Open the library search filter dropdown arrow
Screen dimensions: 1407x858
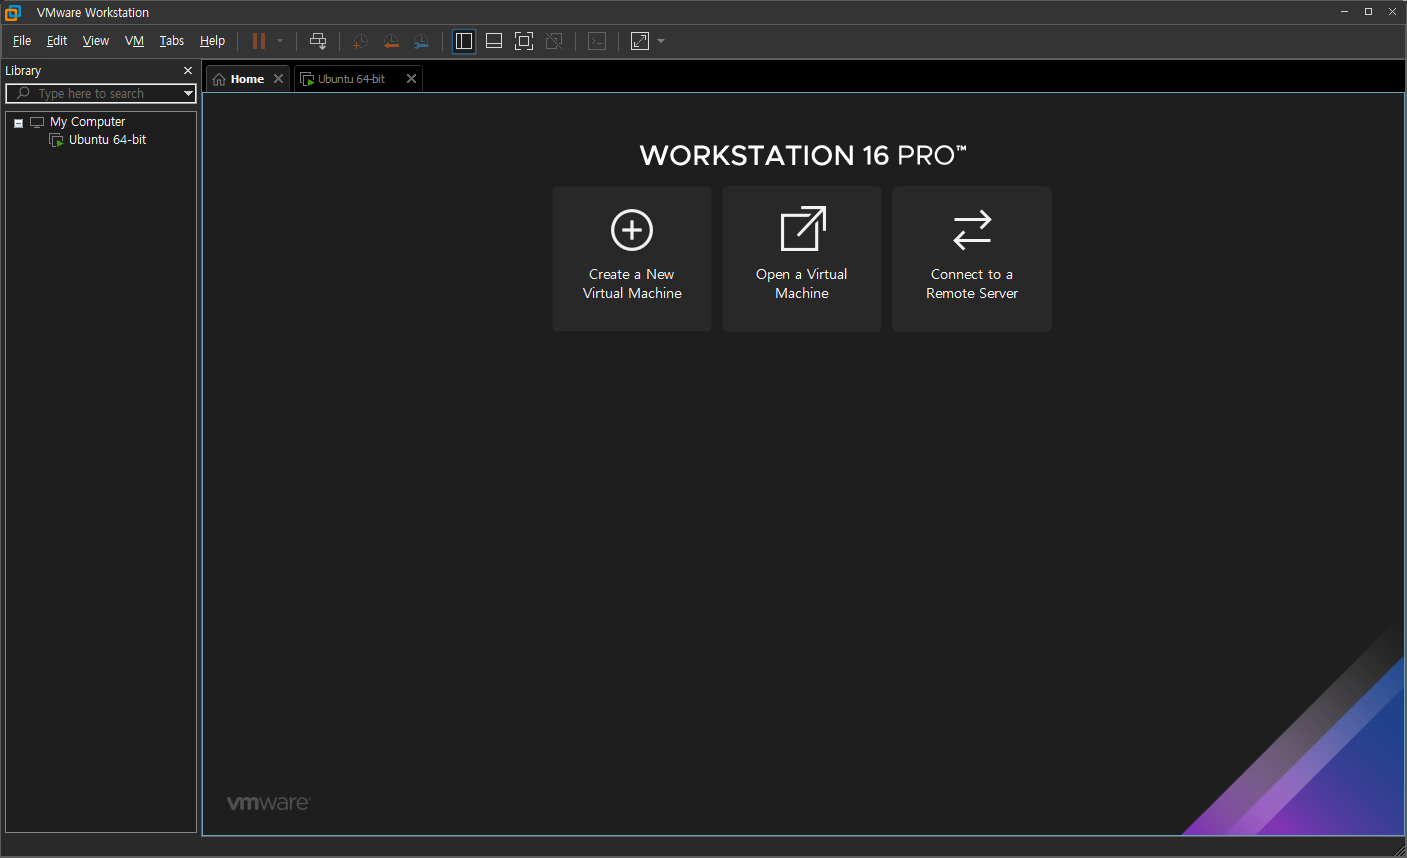[x=188, y=93]
